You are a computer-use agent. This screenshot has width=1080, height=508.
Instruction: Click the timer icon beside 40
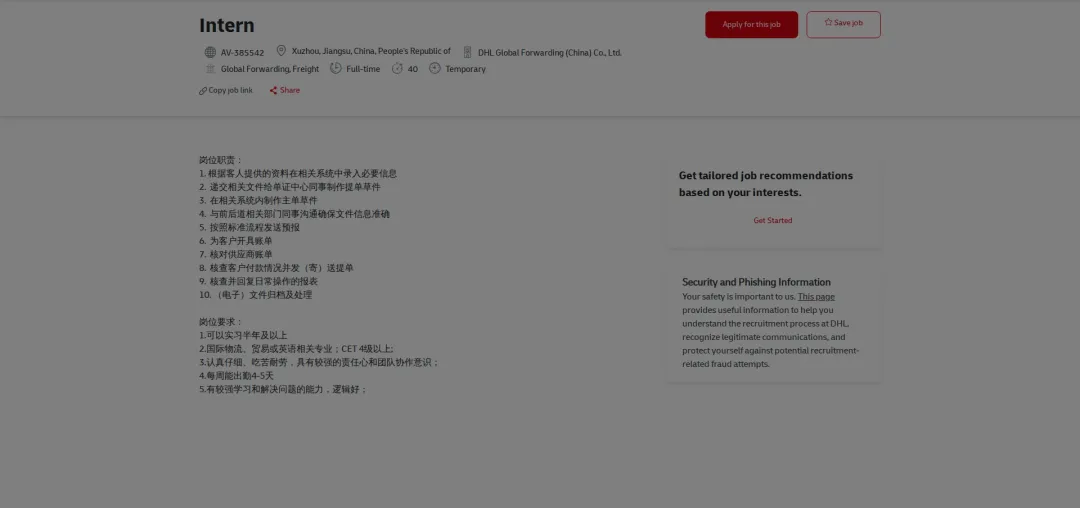pyautogui.click(x=397, y=68)
